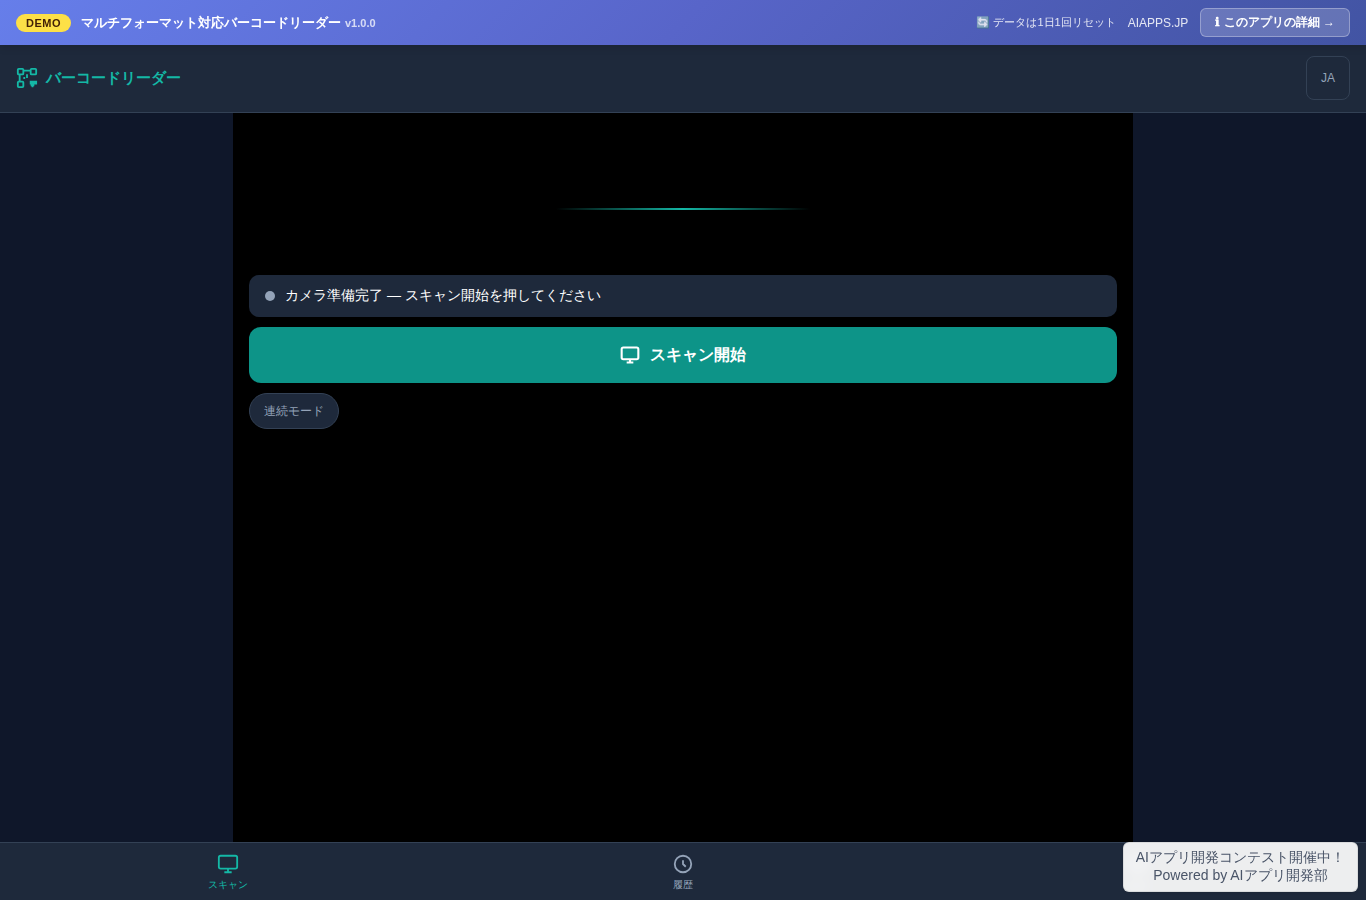Click the DEMO badge
The width and height of the screenshot is (1366, 900).
pos(43,23)
